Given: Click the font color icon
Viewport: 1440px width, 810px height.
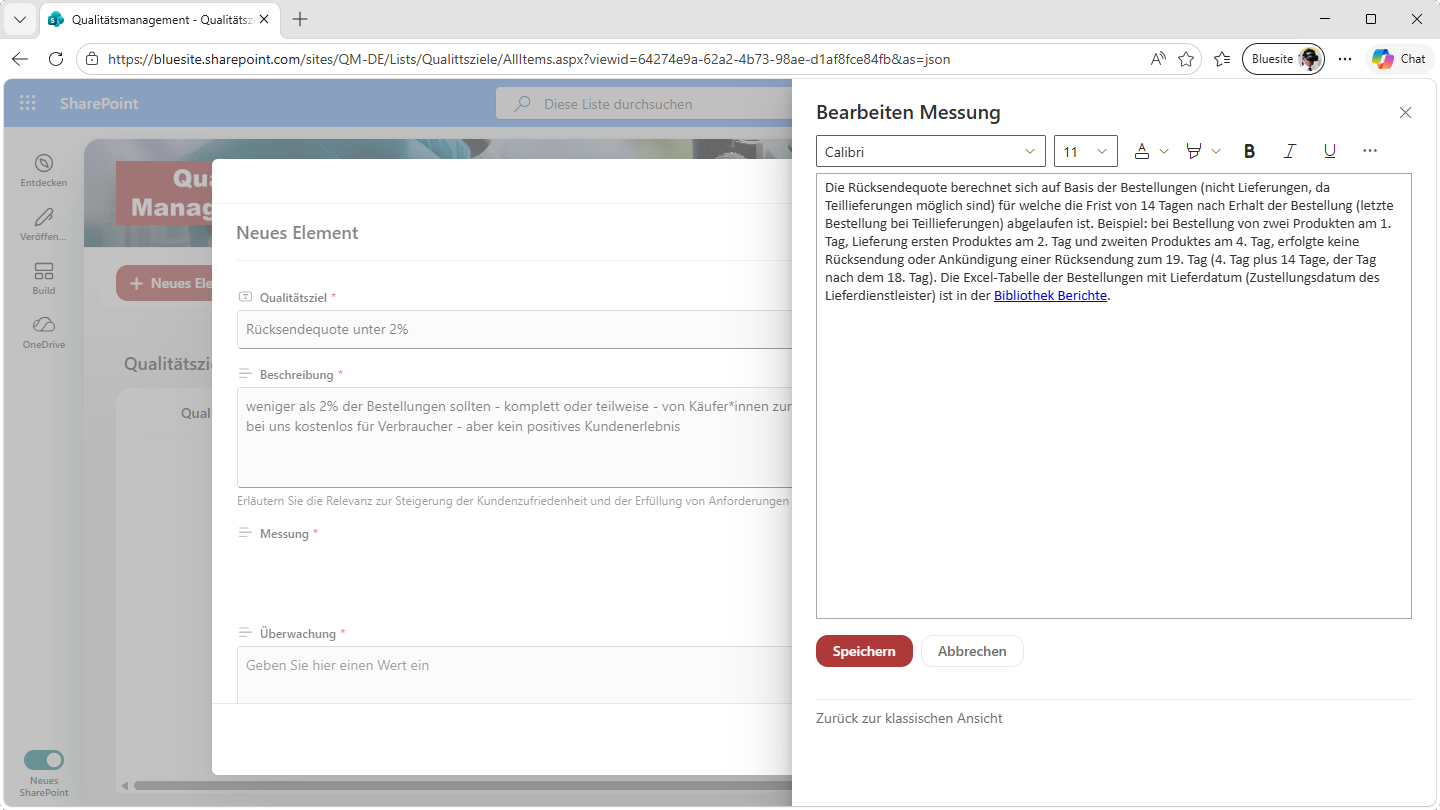Looking at the screenshot, I should coord(1142,151).
